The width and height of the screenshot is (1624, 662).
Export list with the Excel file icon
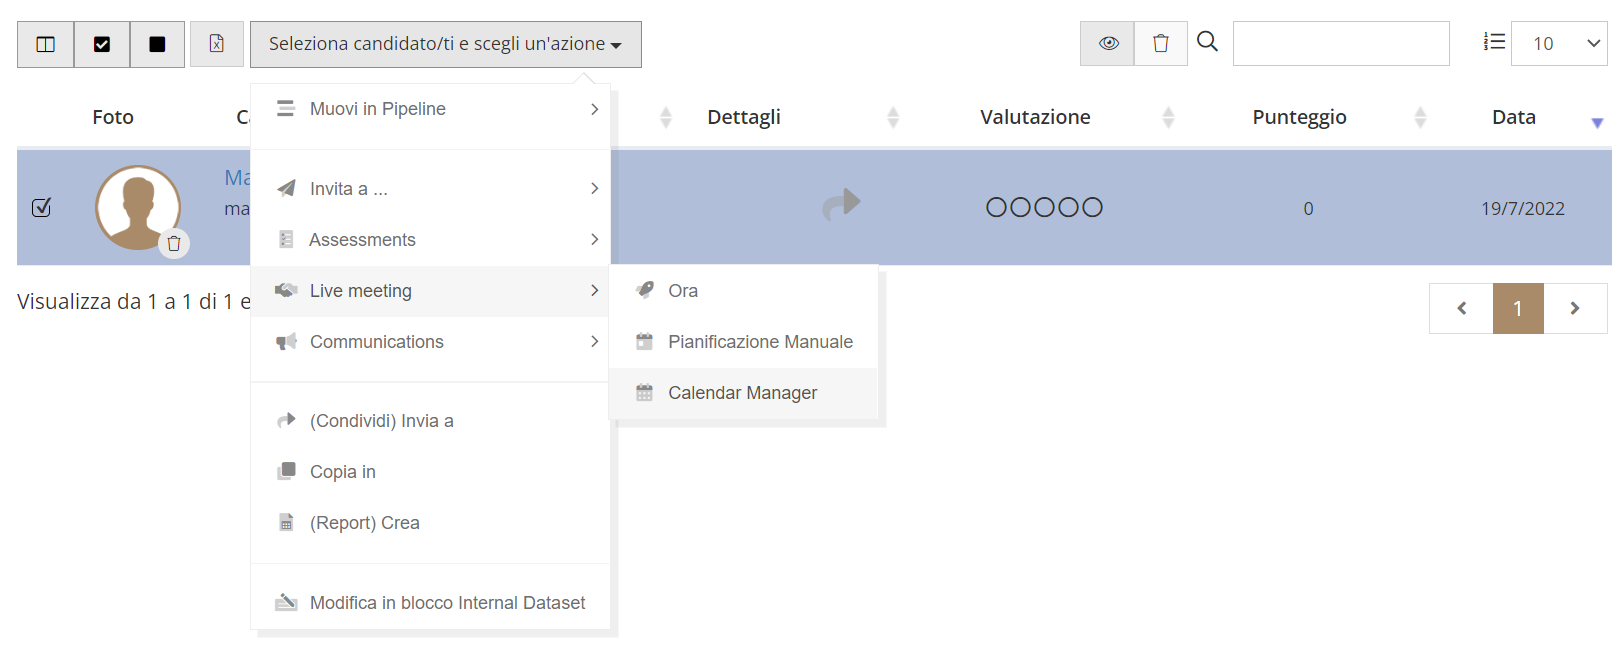point(217,44)
